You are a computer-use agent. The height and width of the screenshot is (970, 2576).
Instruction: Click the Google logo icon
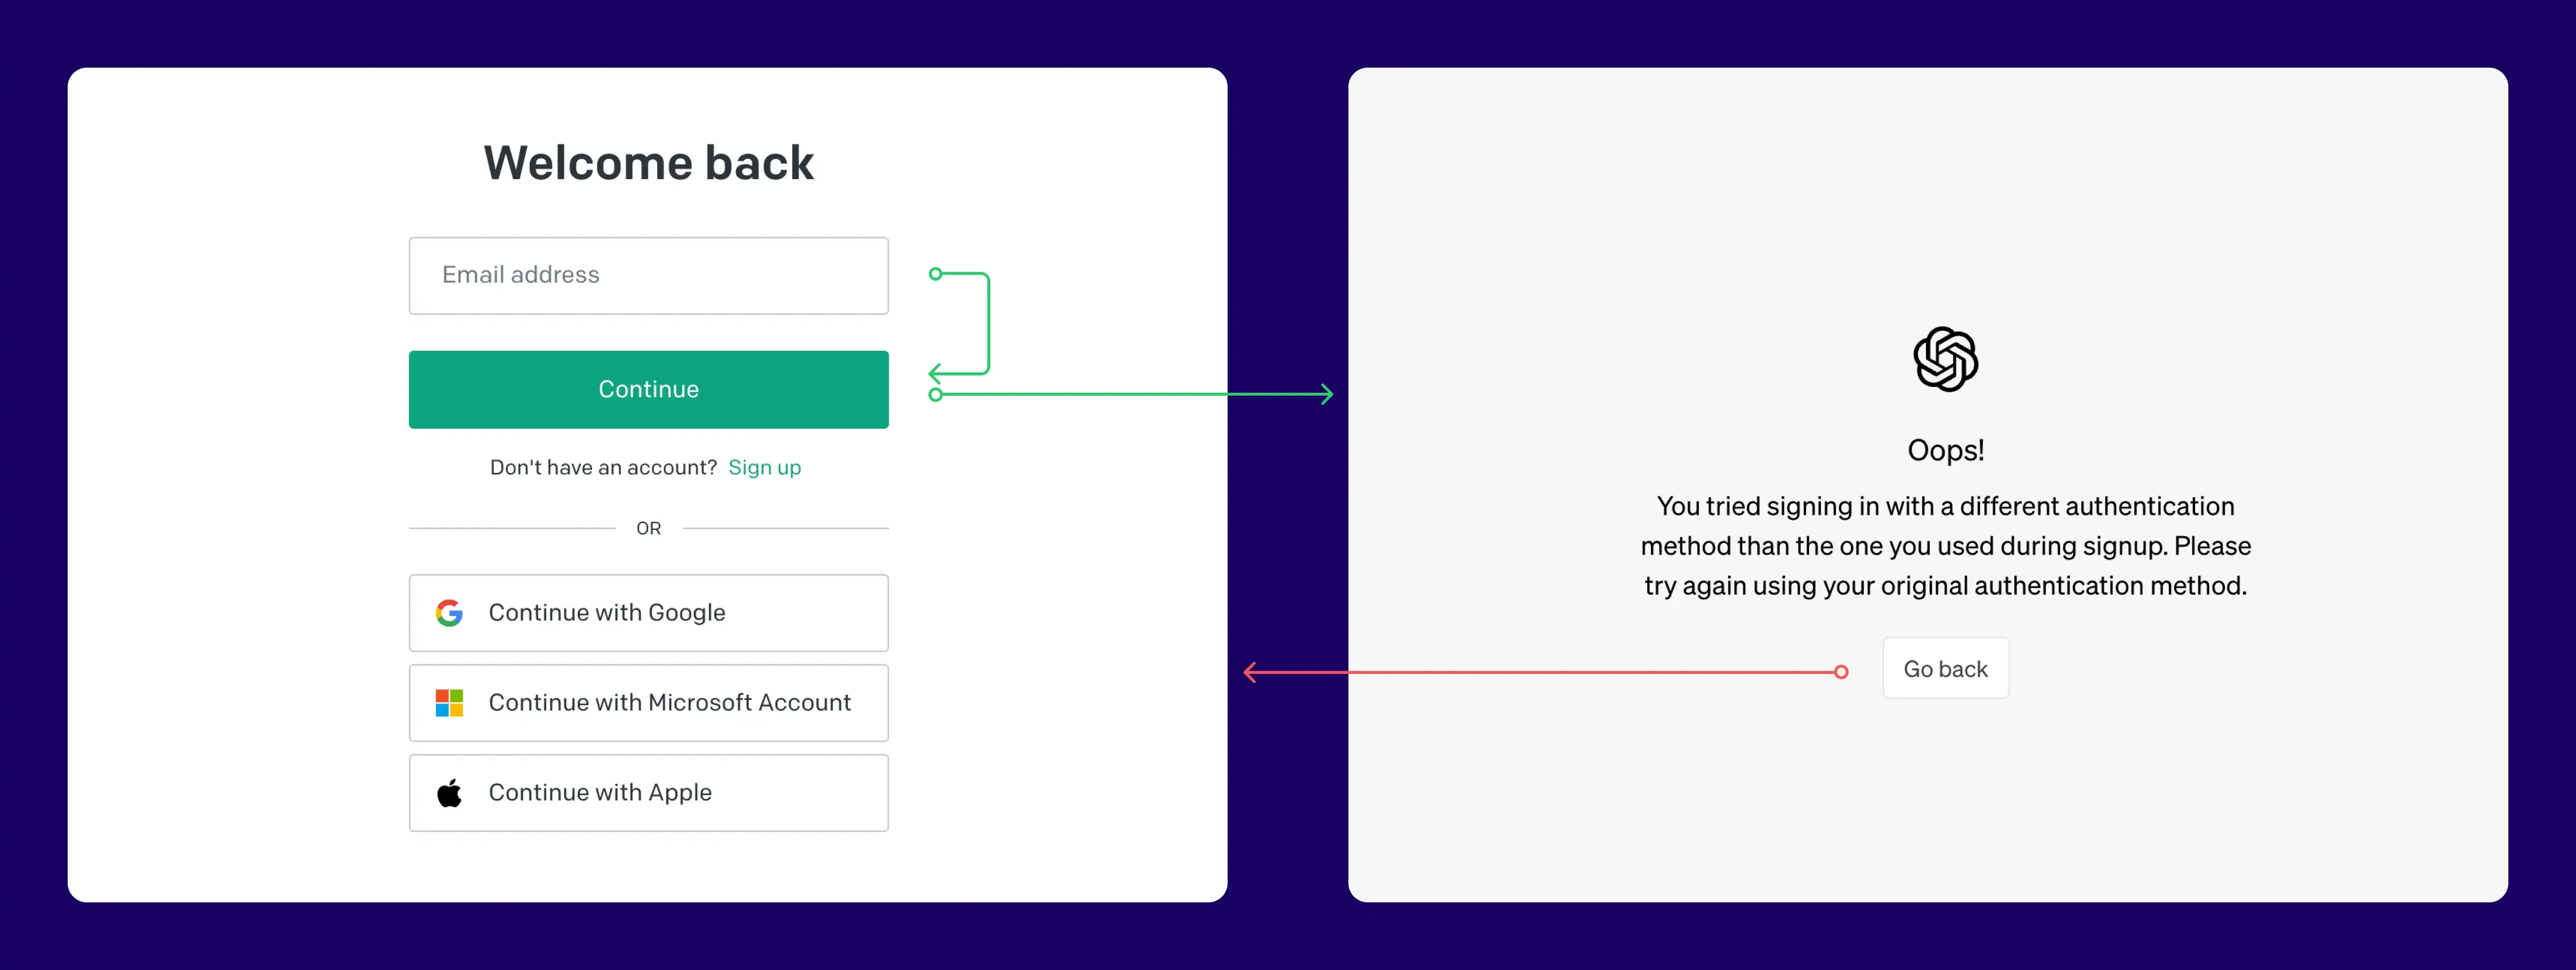[449, 613]
